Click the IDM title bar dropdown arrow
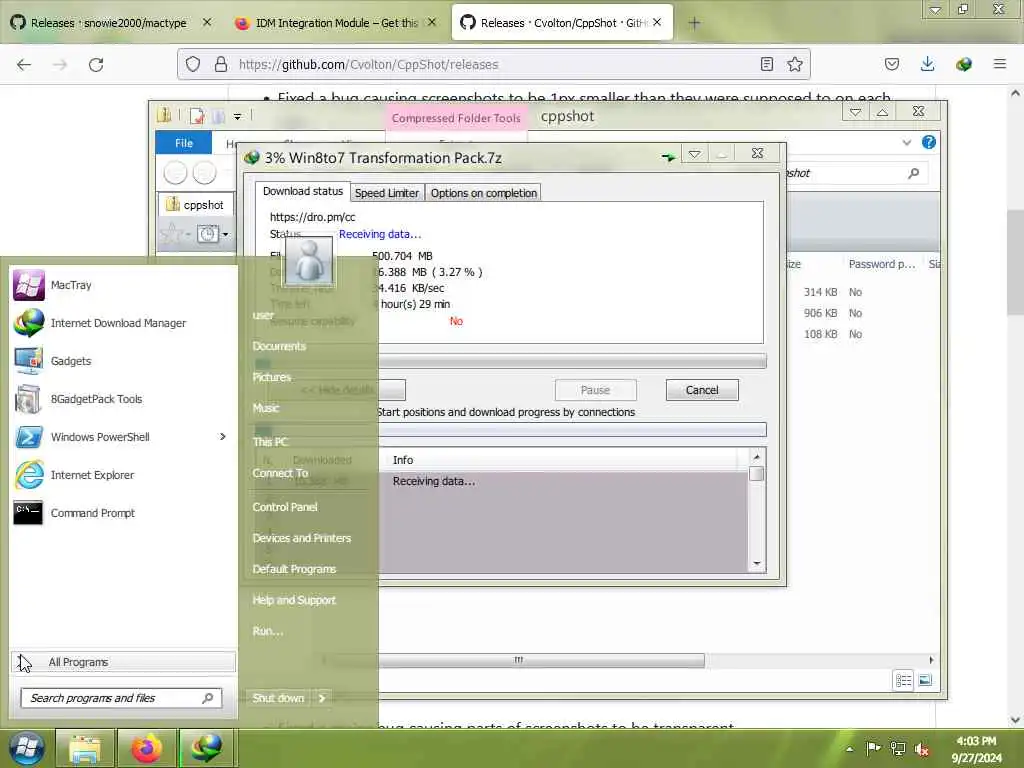Viewport: 1024px width, 768px height. pos(694,154)
